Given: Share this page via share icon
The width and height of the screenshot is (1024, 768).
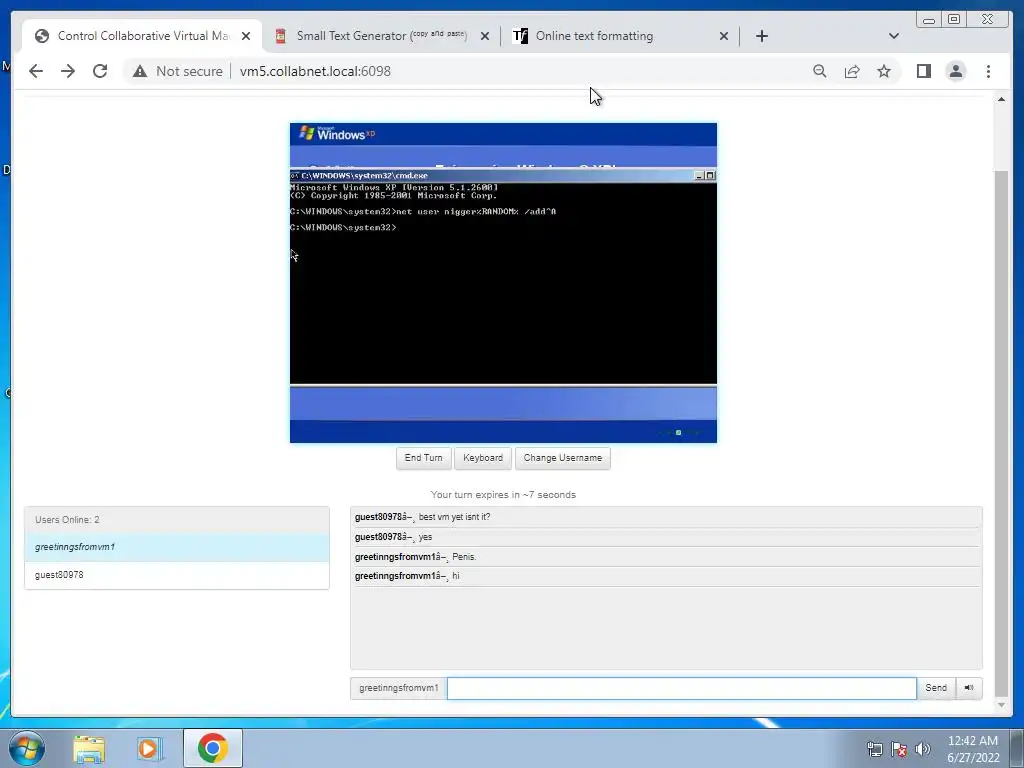Looking at the screenshot, I should click(852, 71).
